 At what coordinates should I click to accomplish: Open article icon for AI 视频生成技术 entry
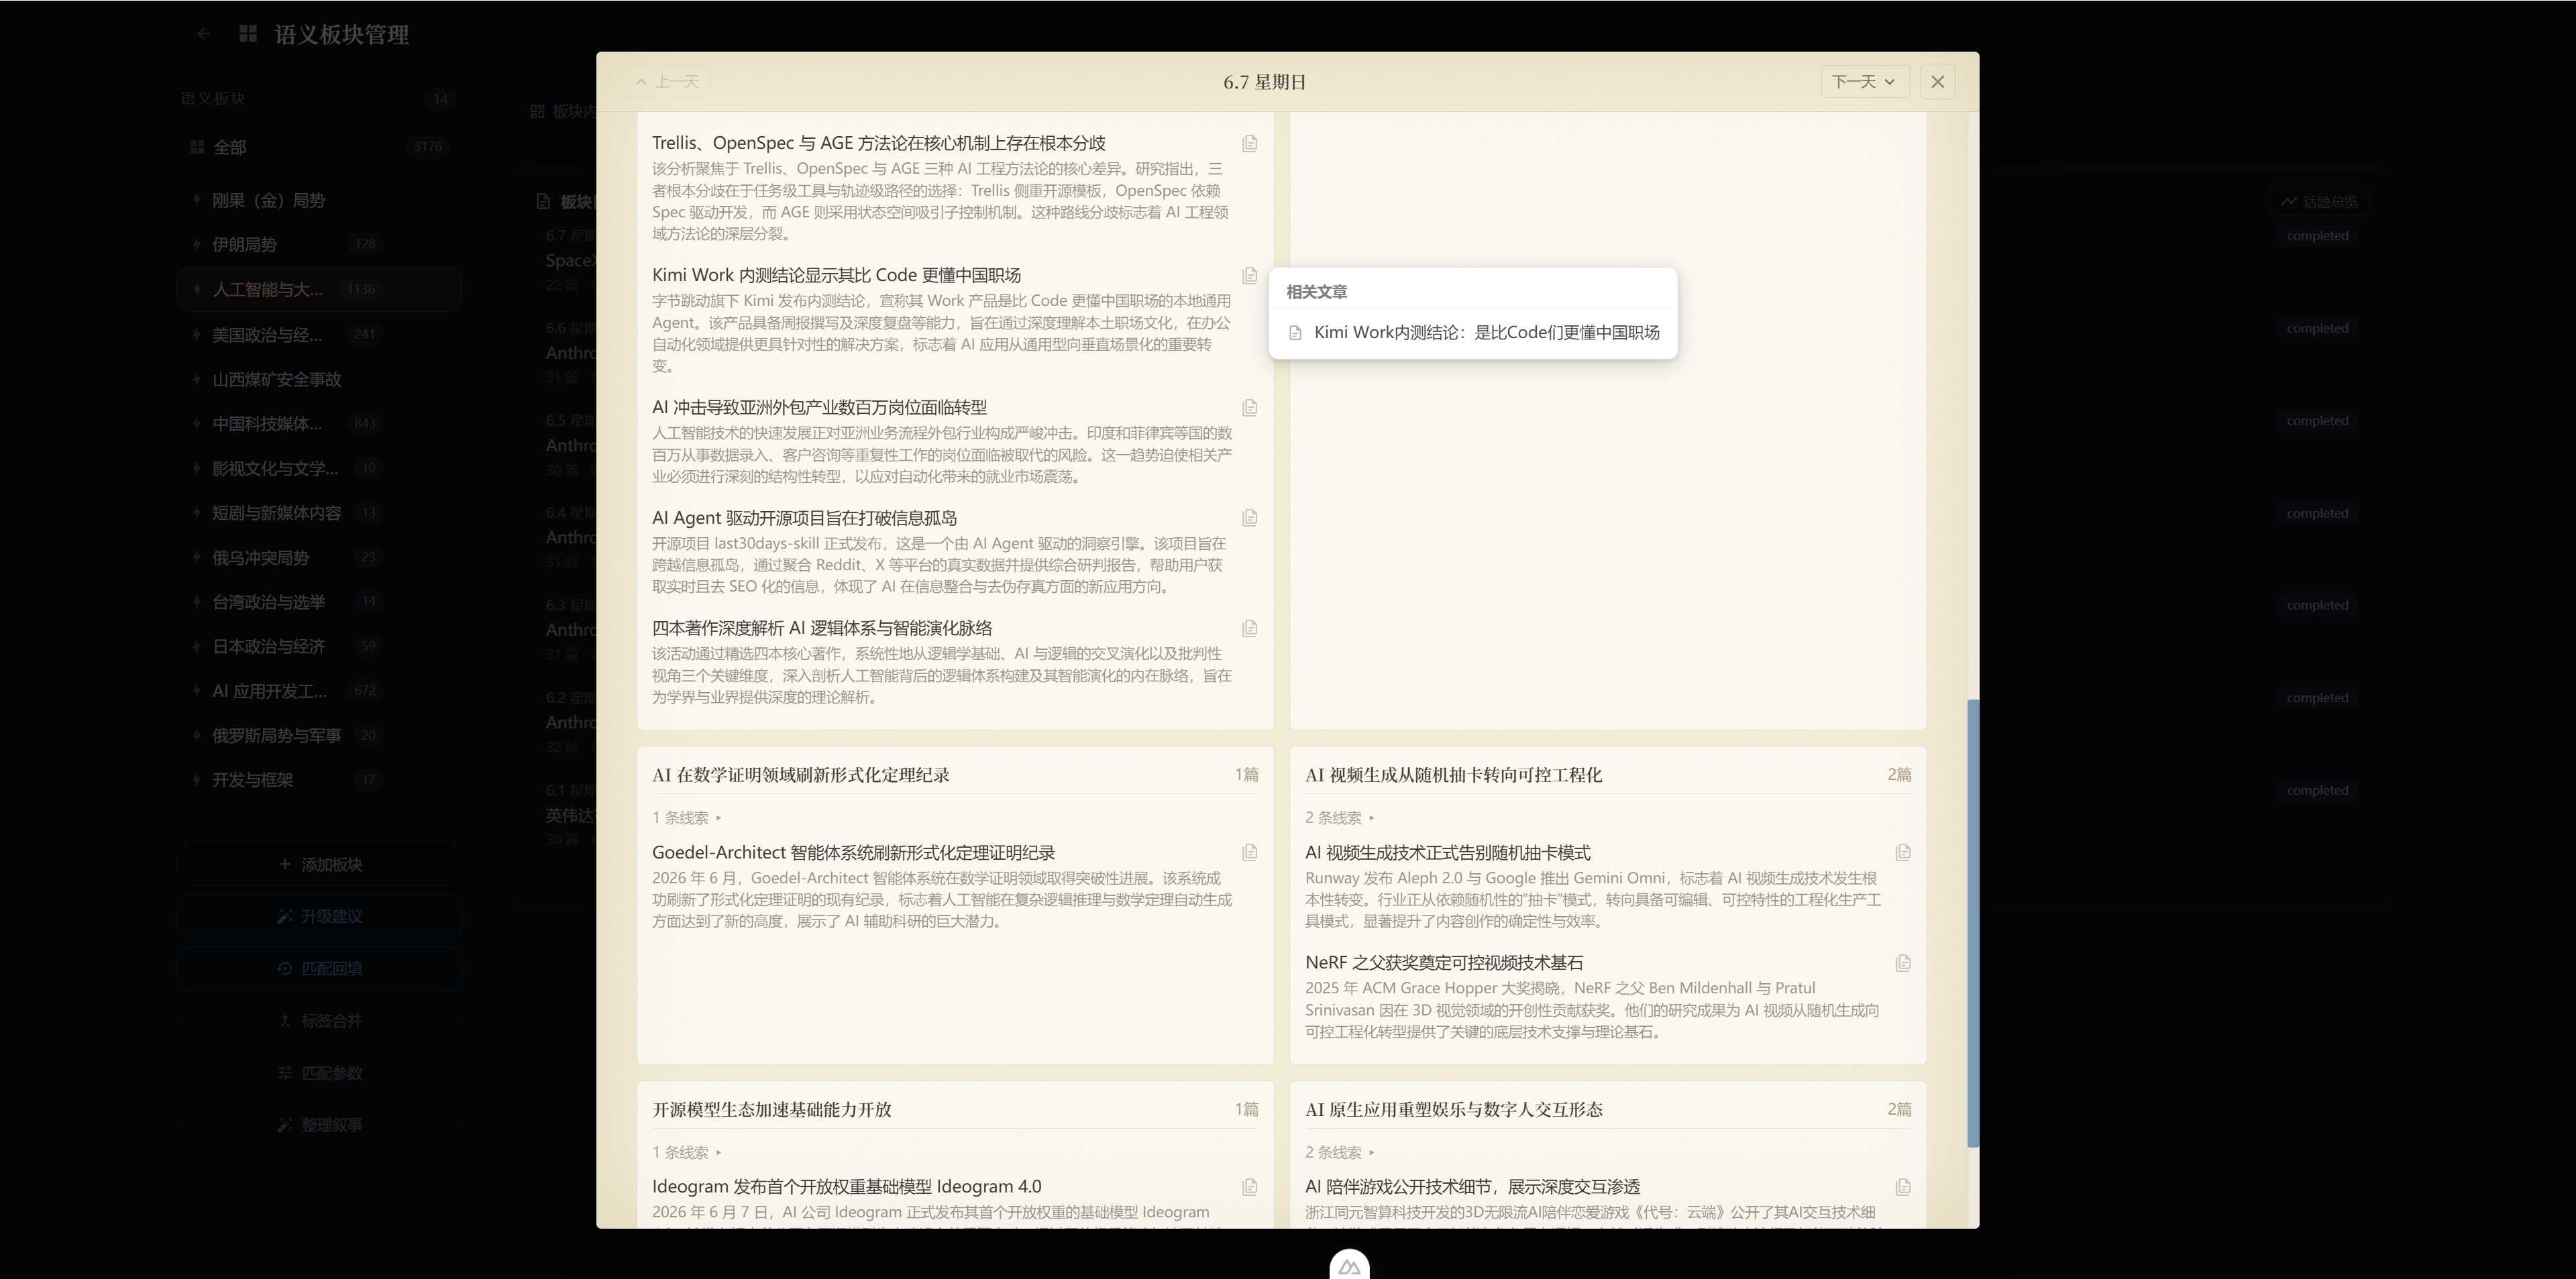(x=1902, y=853)
